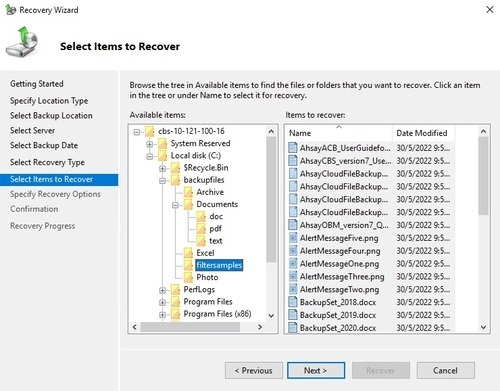Screen dimensions: 500x391
Task: Click the Local disk (C:) folder icon
Action: click(162, 156)
